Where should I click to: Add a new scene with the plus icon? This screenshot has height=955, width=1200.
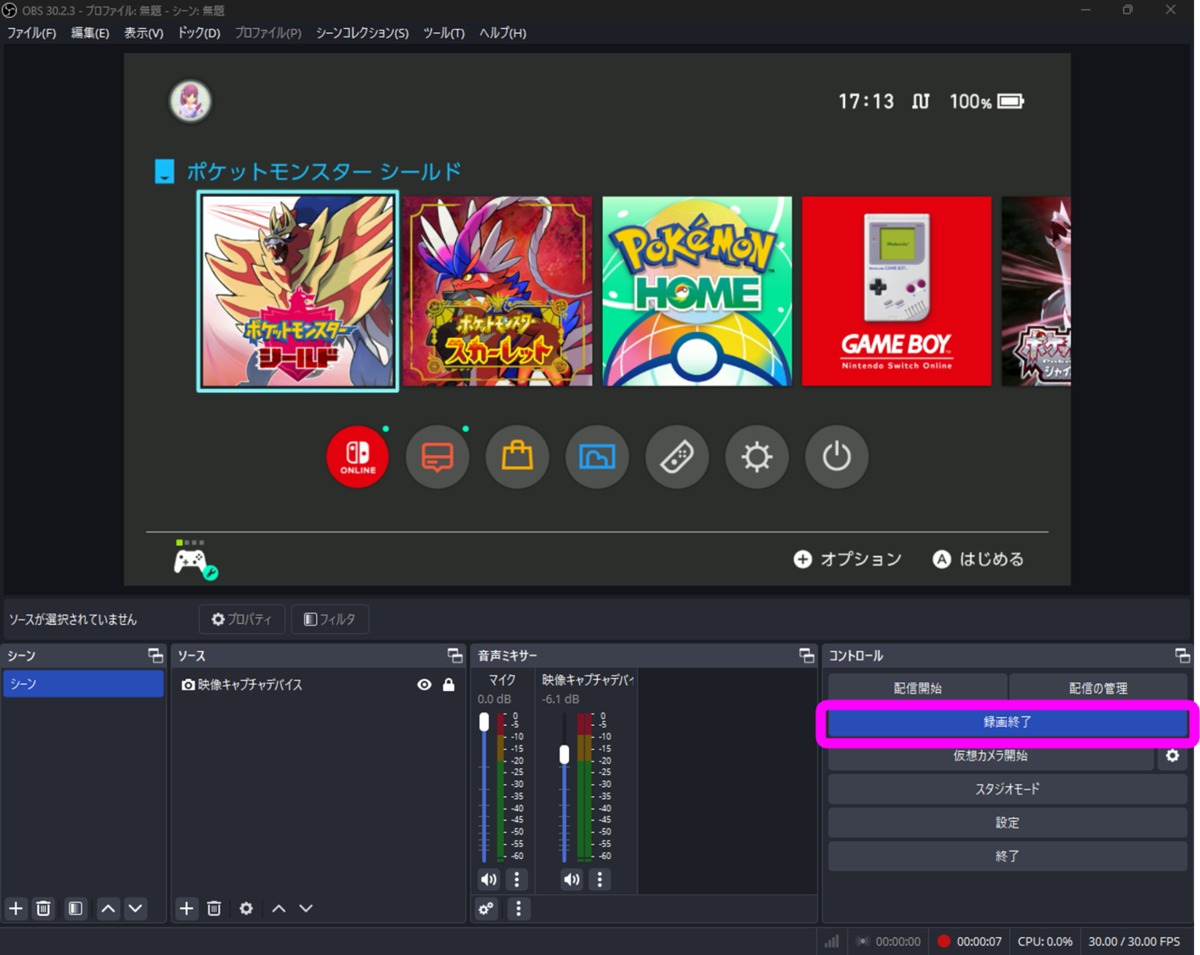[15, 908]
